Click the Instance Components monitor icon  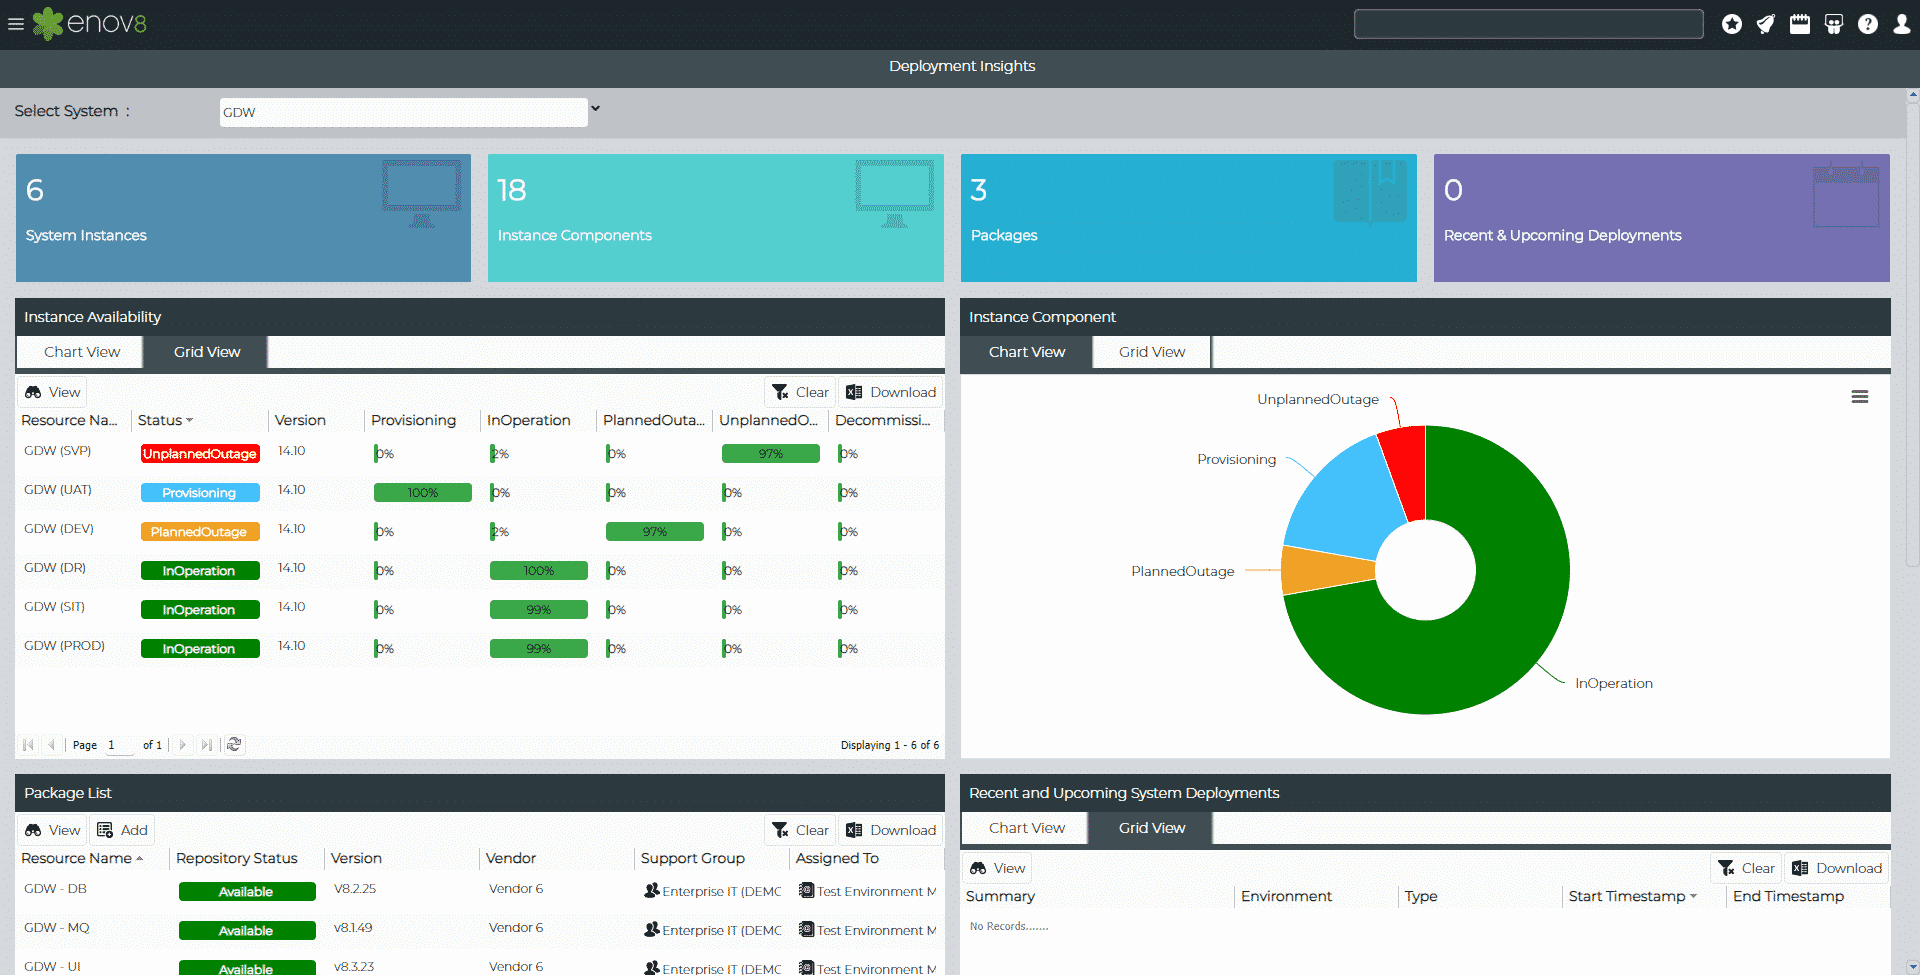(894, 195)
